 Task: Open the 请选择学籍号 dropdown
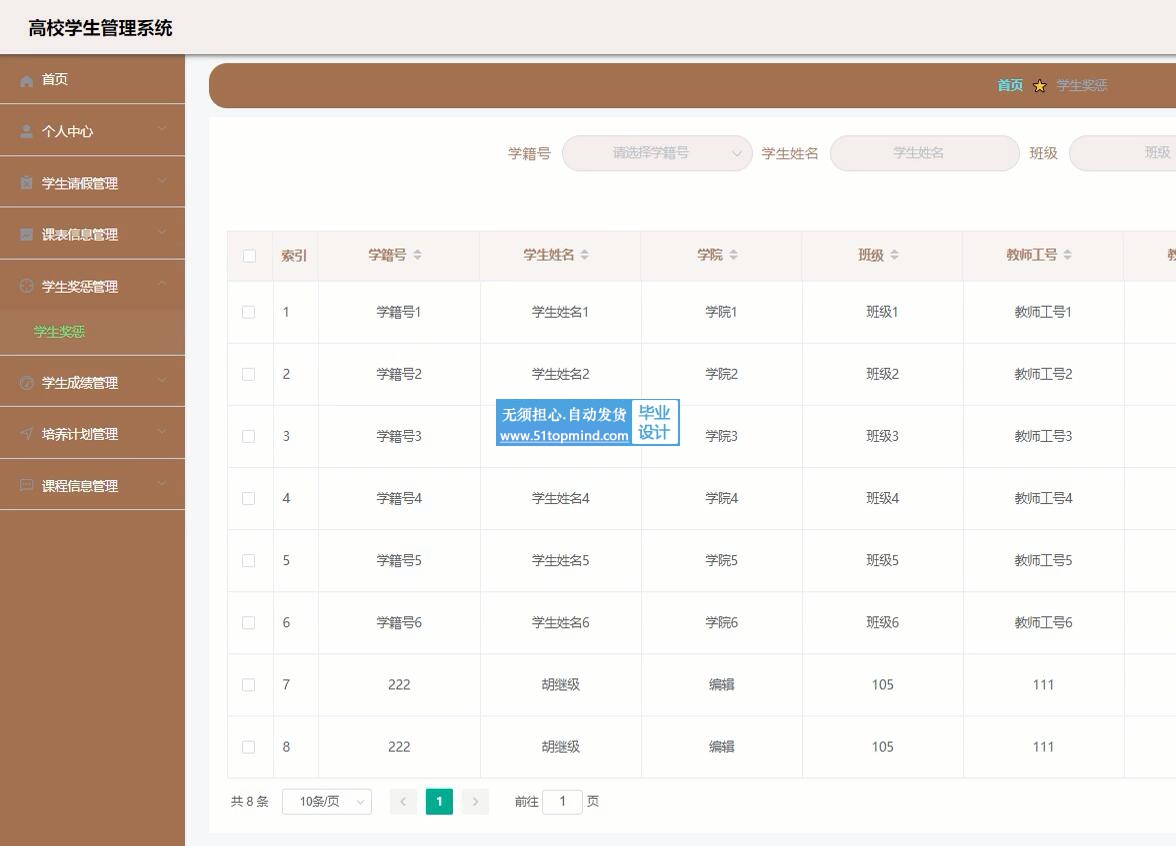[x=657, y=153]
